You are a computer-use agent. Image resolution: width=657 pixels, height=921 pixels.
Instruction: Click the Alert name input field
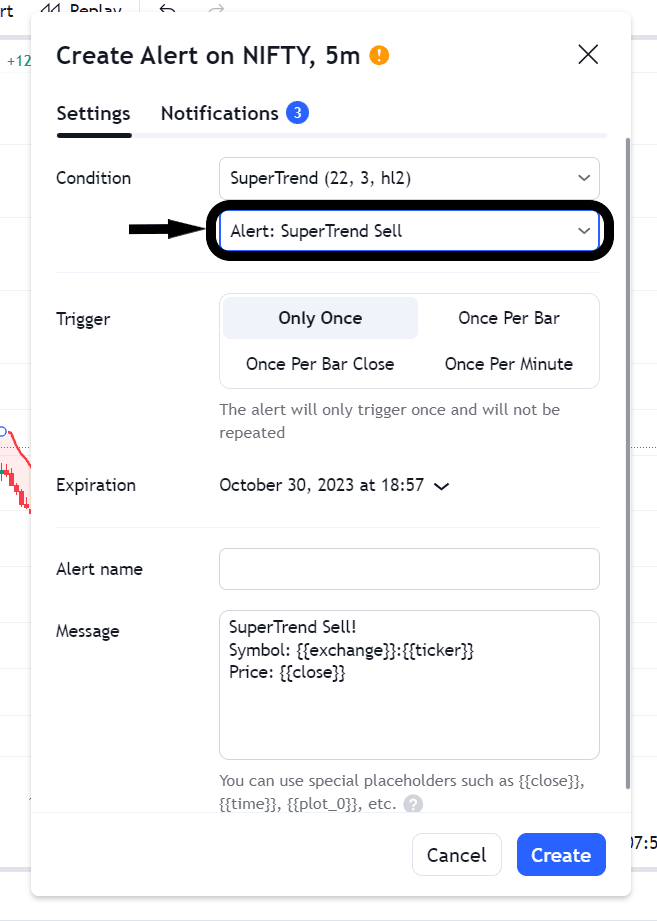click(409, 569)
